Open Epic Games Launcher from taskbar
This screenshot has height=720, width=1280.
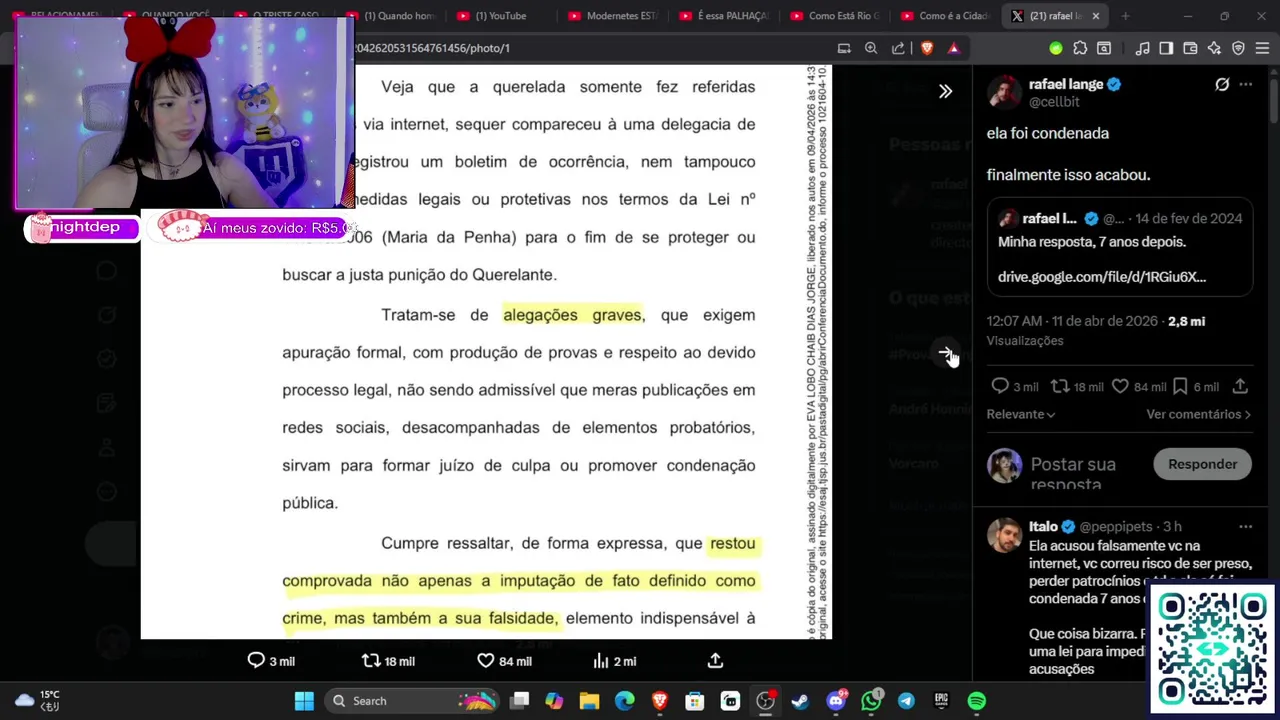pyautogui.click(x=941, y=701)
